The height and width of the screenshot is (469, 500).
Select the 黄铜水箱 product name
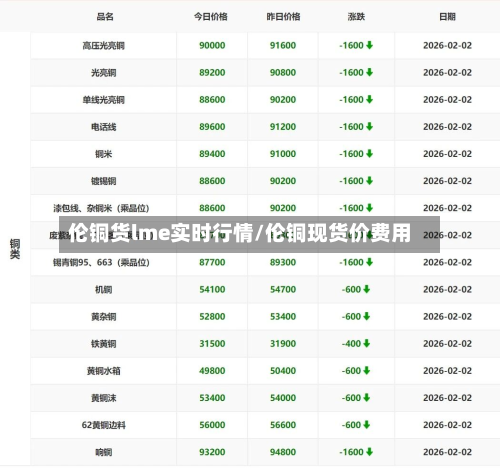104,371
